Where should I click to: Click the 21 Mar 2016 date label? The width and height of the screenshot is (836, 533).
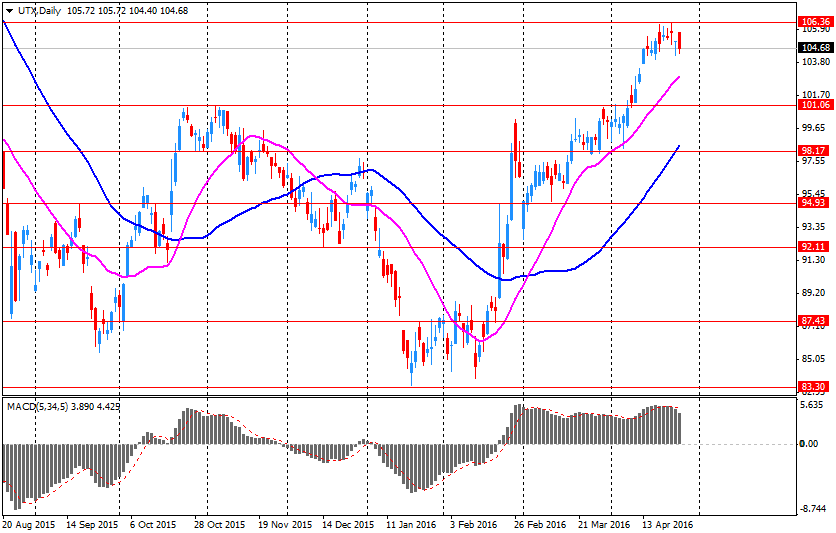pyautogui.click(x=604, y=524)
